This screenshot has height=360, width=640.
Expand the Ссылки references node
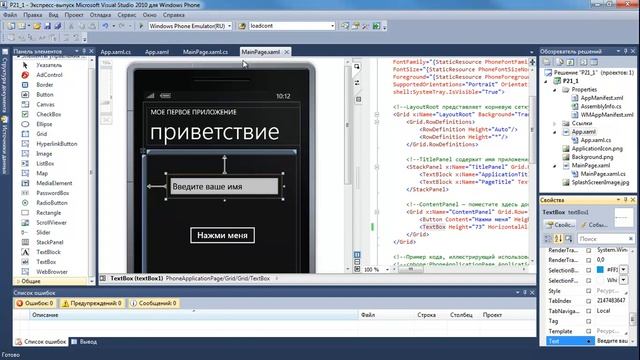555,123
